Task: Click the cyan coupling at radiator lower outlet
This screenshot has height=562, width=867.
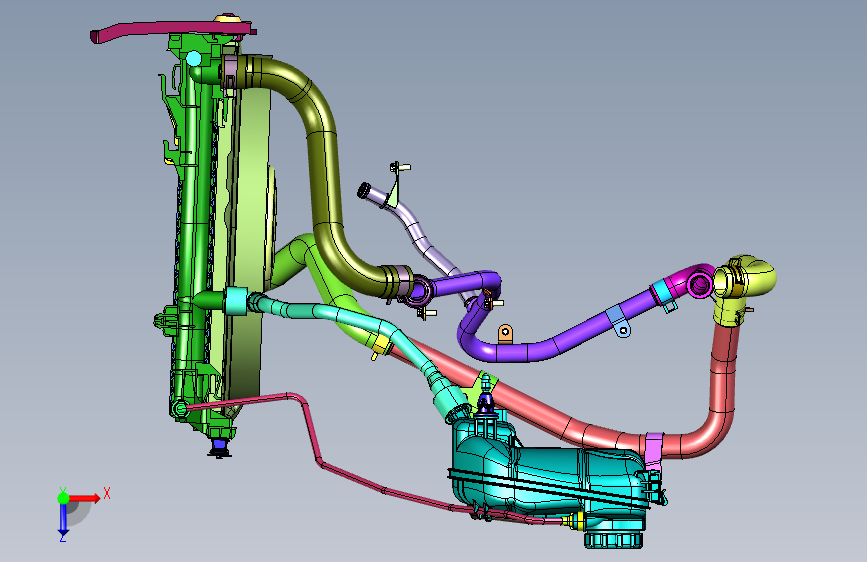Action: pyautogui.click(x=236, y=301)
